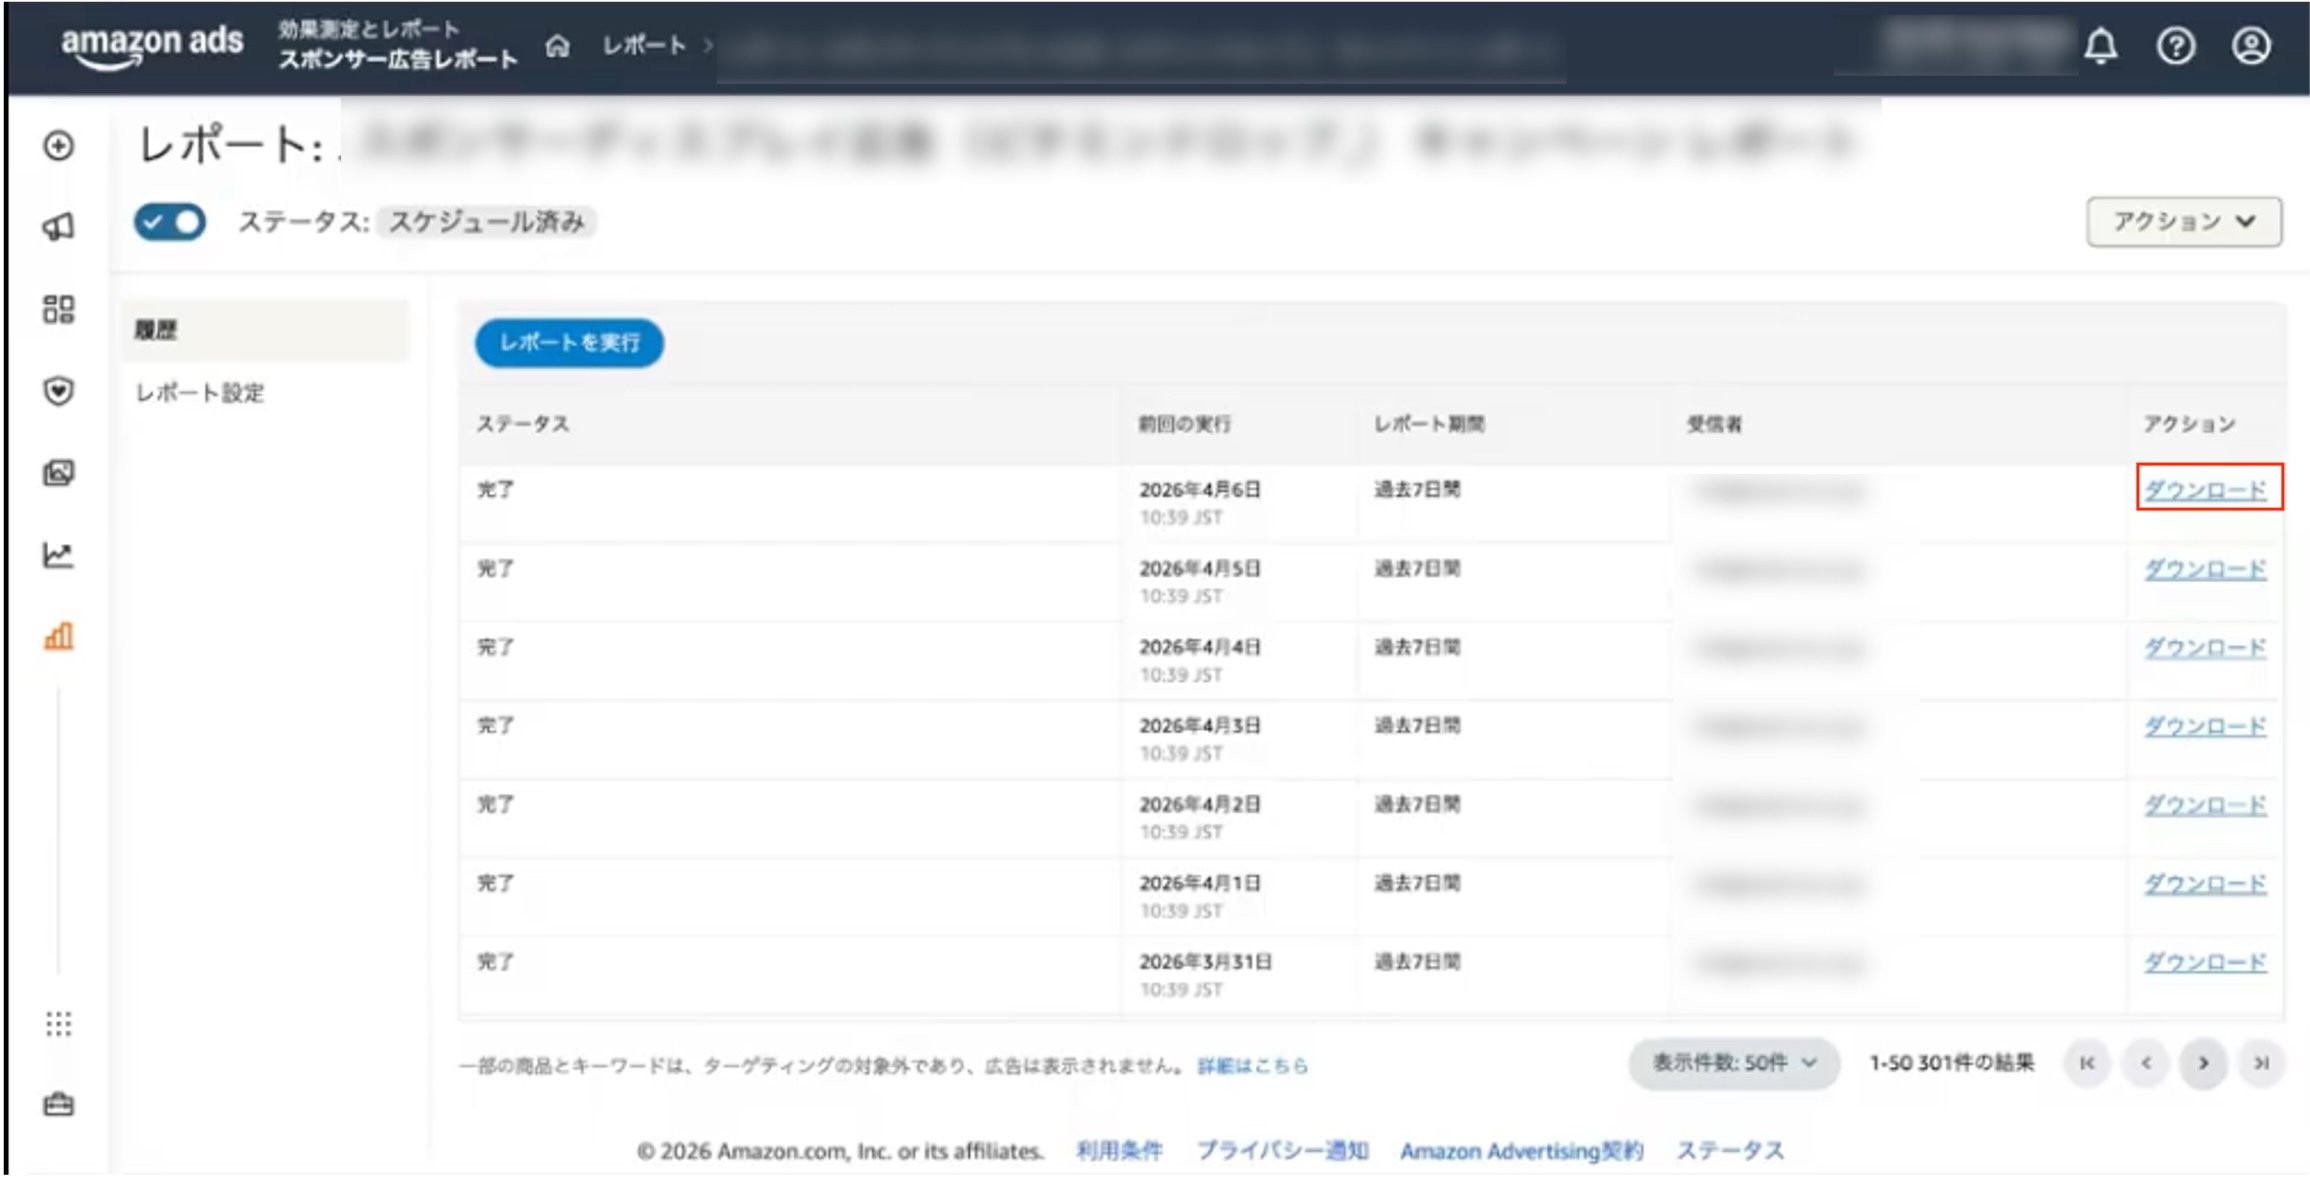Click the レポート breadcrumb item
The width and height of the screenshot is (2310, 1177).
(x=644, y=45)
